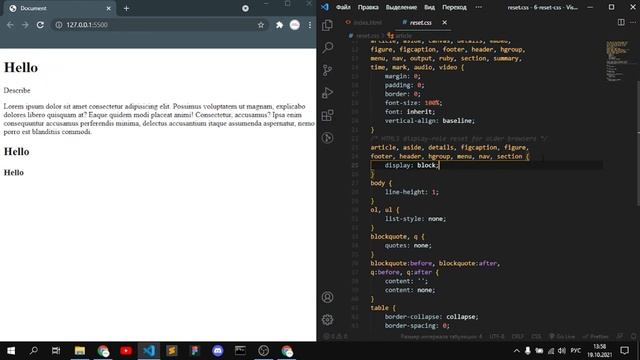Open a new Chrome tab with plus

click(126, 8)
